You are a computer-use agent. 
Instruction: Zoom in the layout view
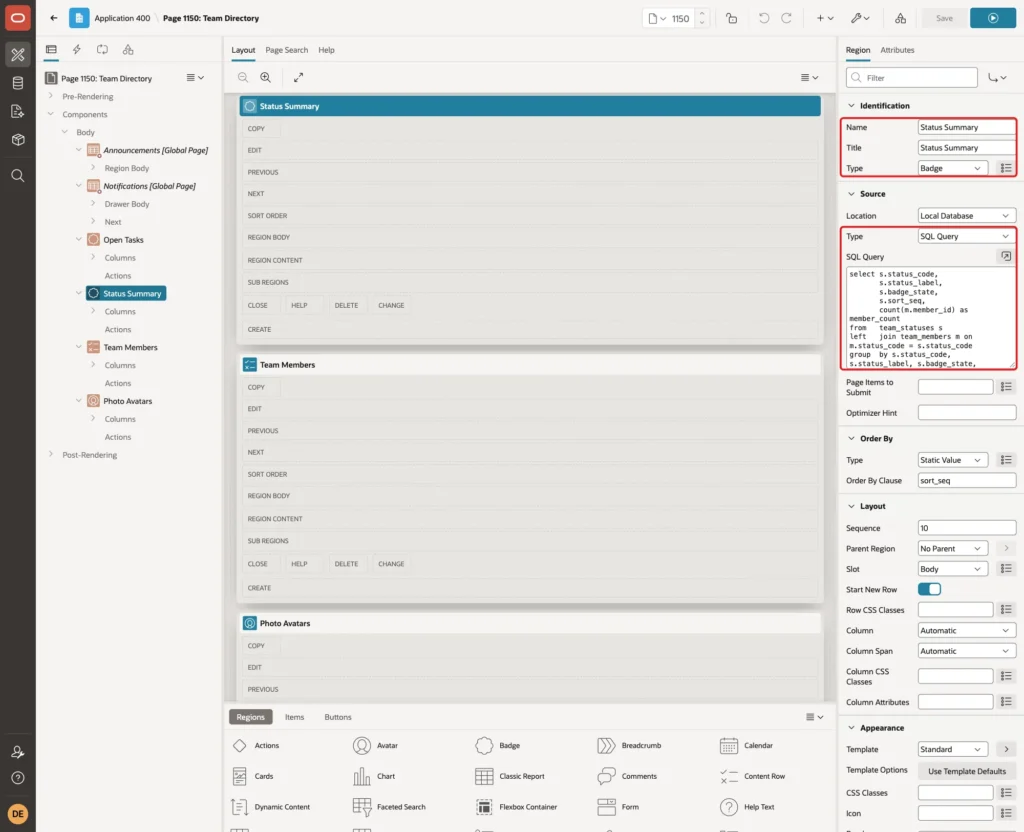click(x=266, y=78)
